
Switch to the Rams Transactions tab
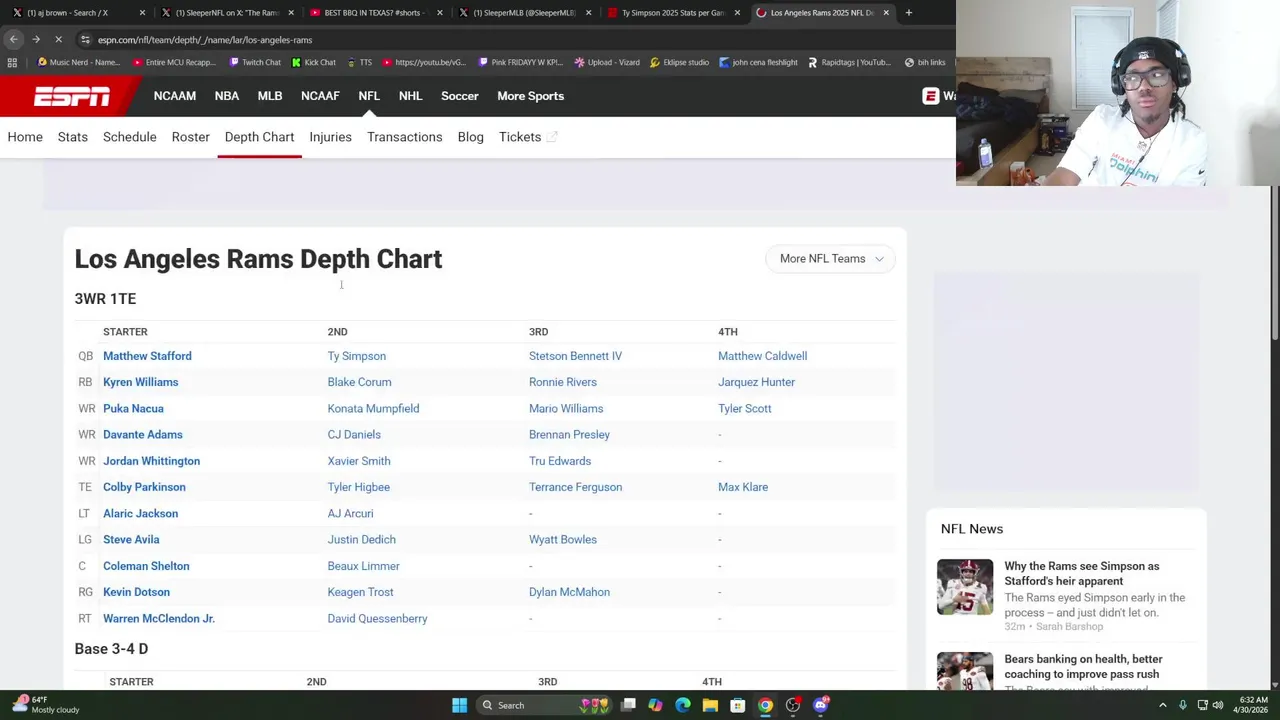(x=404, y=137)
